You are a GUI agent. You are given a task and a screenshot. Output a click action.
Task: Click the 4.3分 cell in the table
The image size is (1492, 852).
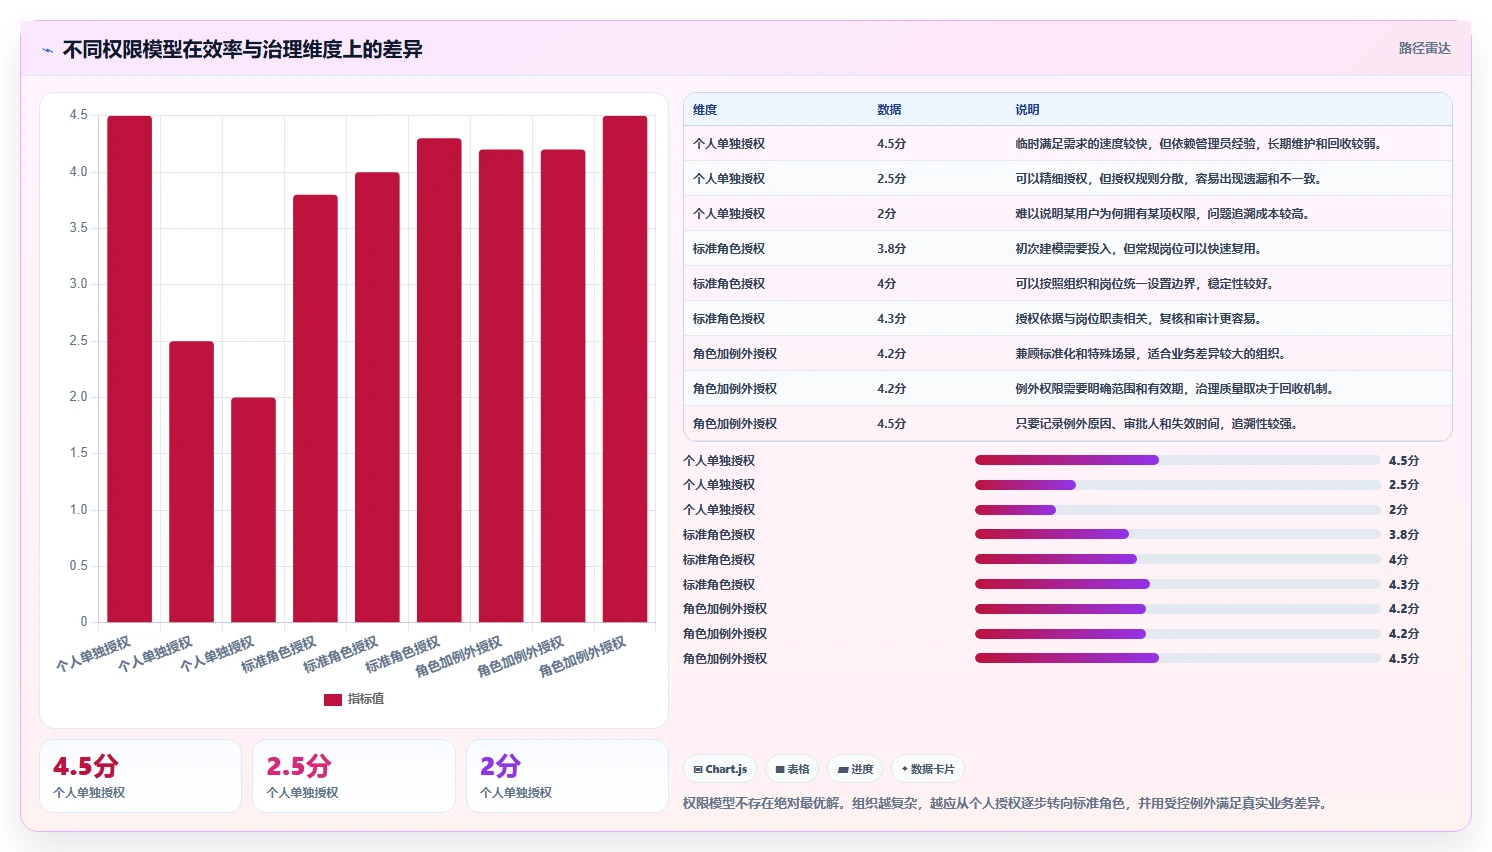[891, 319]
